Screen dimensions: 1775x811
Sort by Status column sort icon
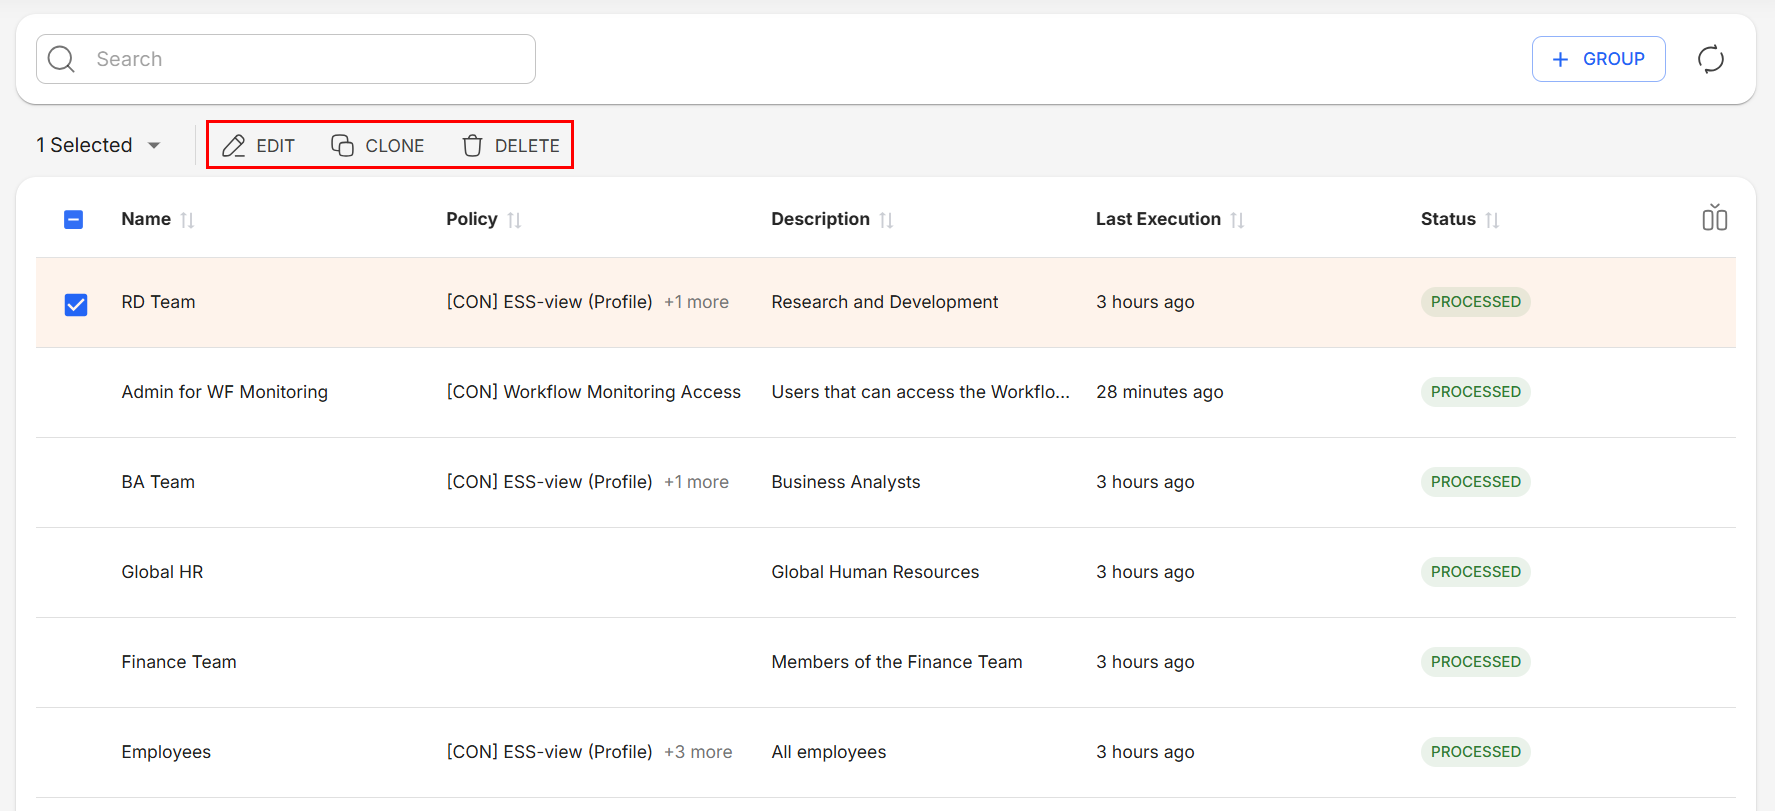point(1492,220)
